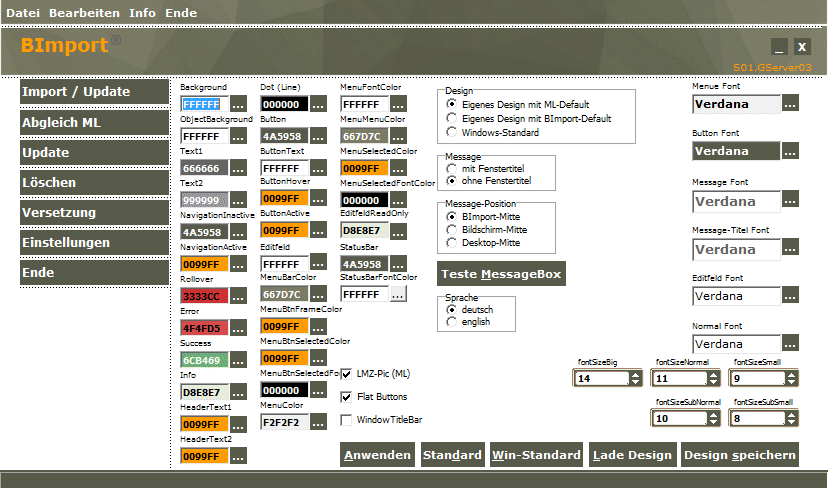828x489 pixels.
Task: Click the MenuColor F2F2F2 field
Action: point(284,422)
